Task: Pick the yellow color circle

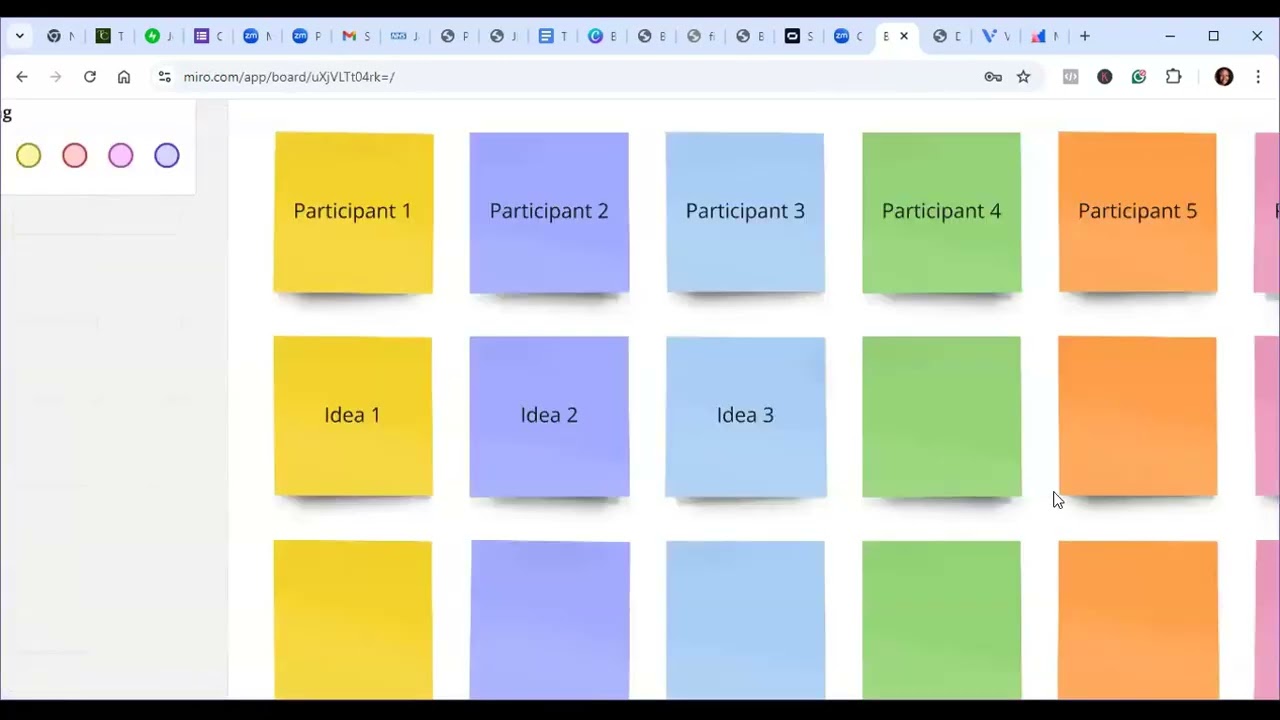Action: point(28,155)
